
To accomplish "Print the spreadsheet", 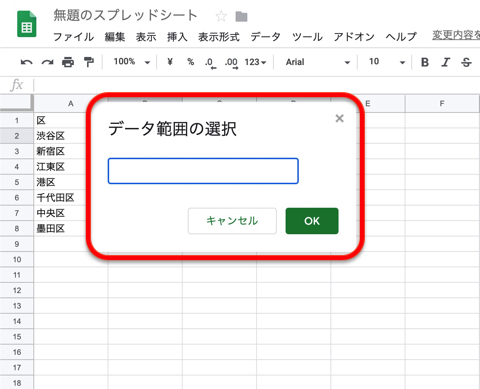I will (68, 62).
